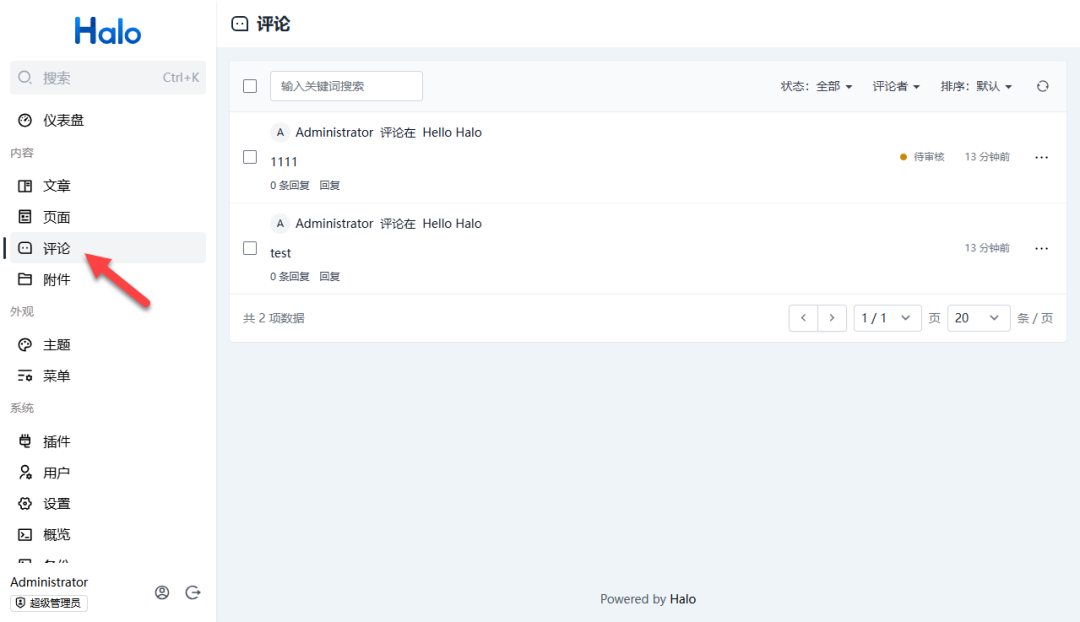Go to the previous page of comments
Viewport: 1080px width, 622px height.
(803, 318)
